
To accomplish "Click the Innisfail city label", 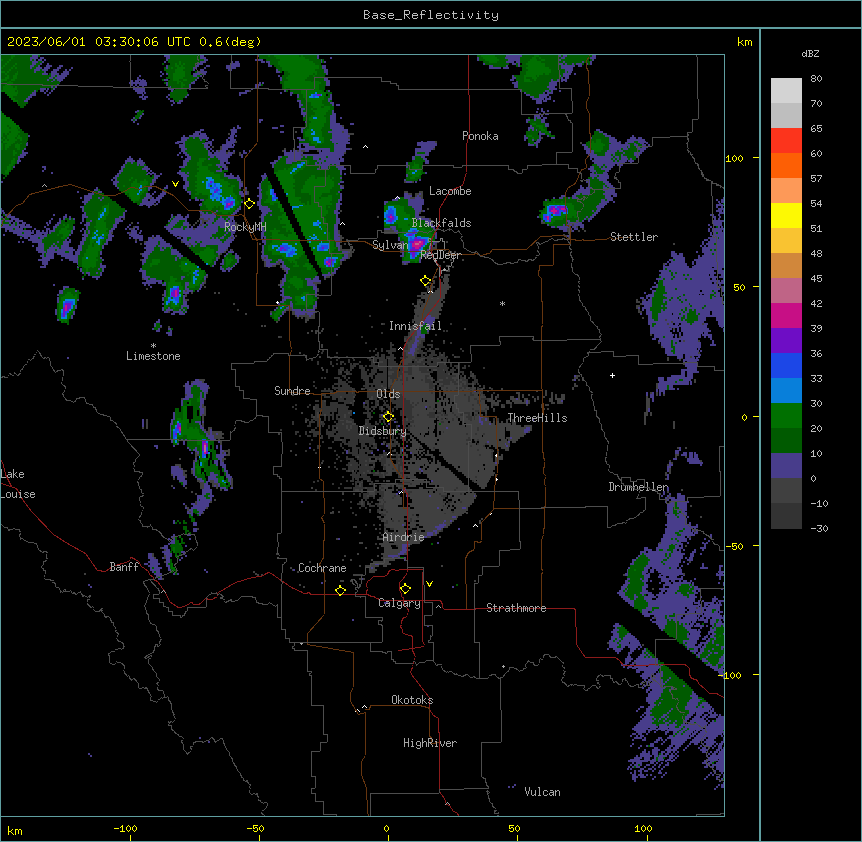I will point(415,326).
